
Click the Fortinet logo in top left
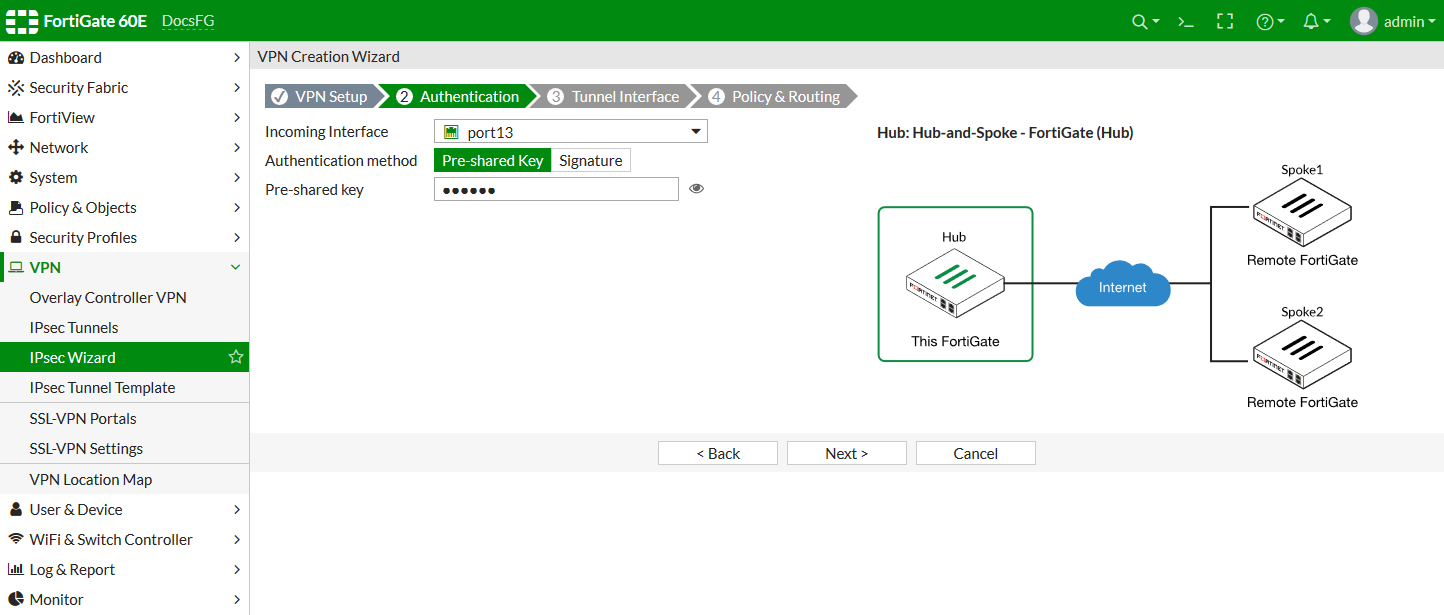[21, 20]
